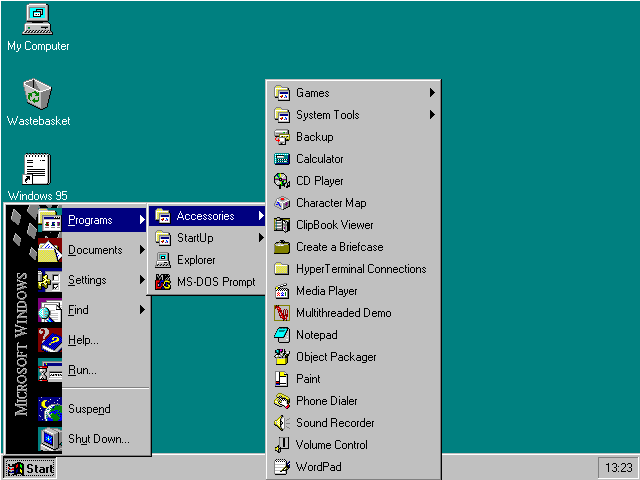Click the Backup program icon
This screenshot has width=640, height=480.
tap(282, 137)
